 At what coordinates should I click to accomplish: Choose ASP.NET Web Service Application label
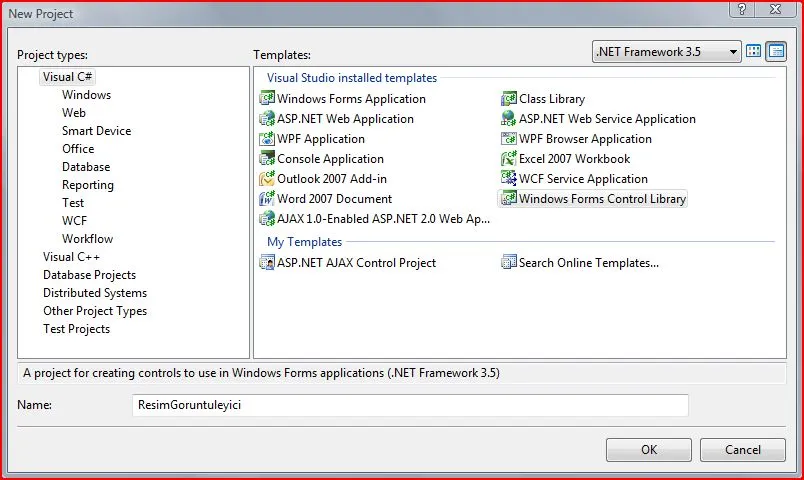tap(607, 118)
